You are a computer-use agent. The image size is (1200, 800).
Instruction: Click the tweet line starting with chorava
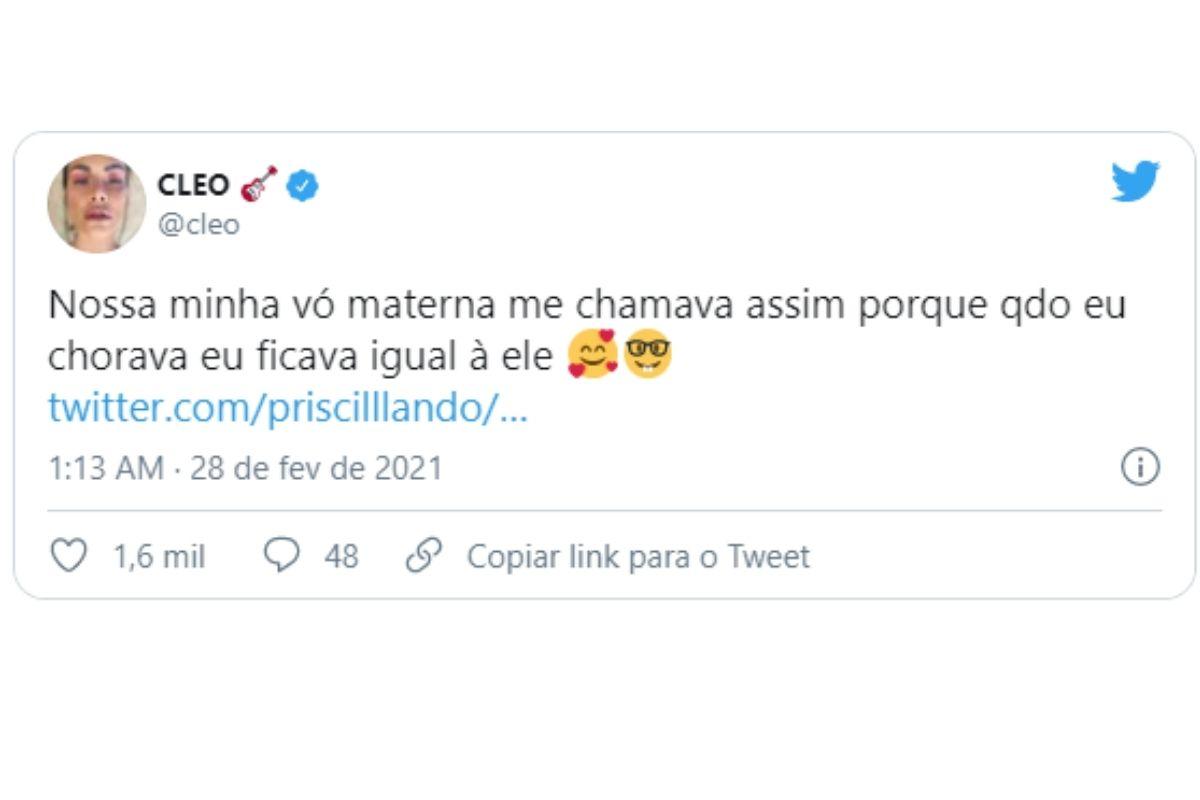coord(300,357)
